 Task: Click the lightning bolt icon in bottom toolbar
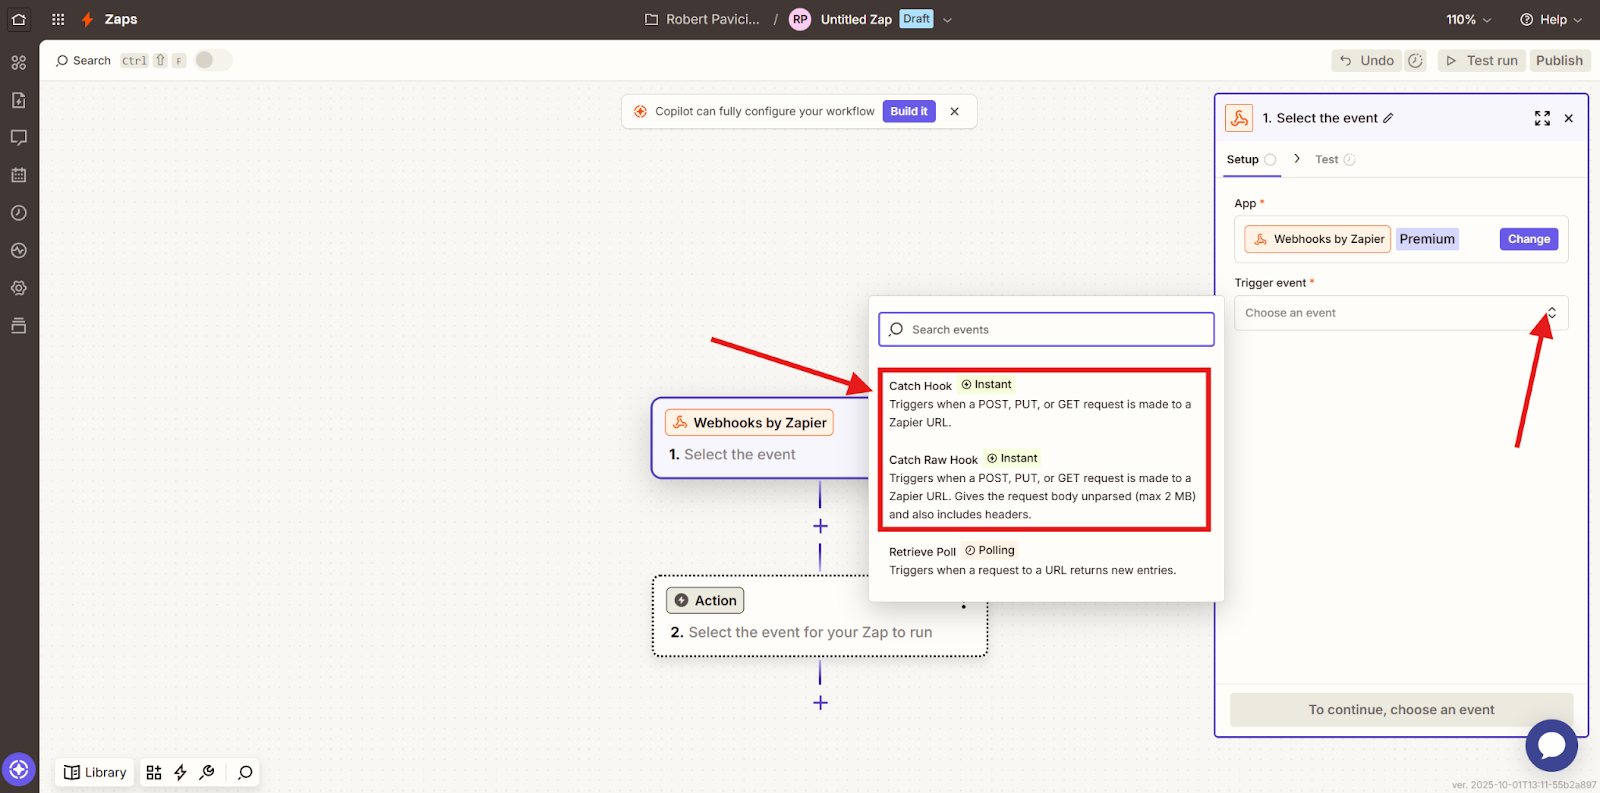[181, 772]
